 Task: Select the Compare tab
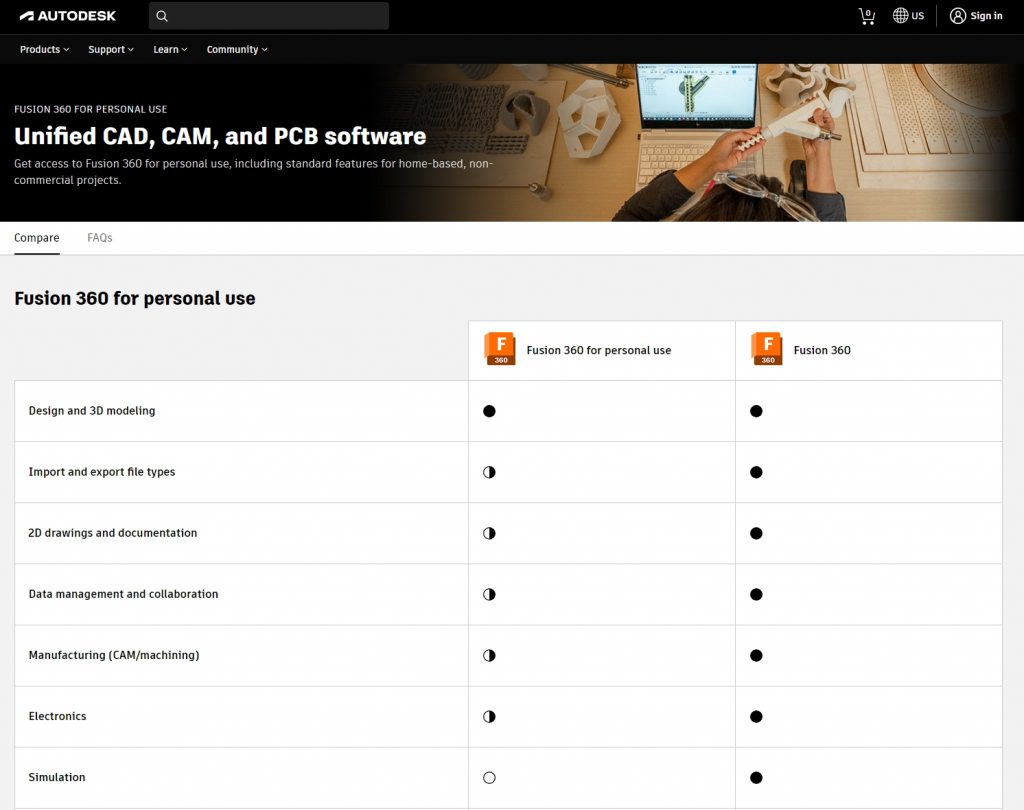click(x=37, y=238)
